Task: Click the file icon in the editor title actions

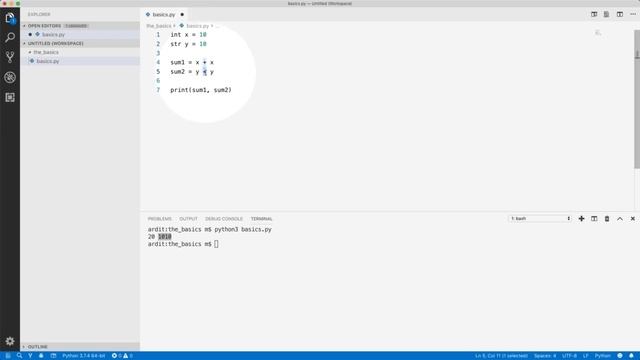Action: (x=607, y=14)
